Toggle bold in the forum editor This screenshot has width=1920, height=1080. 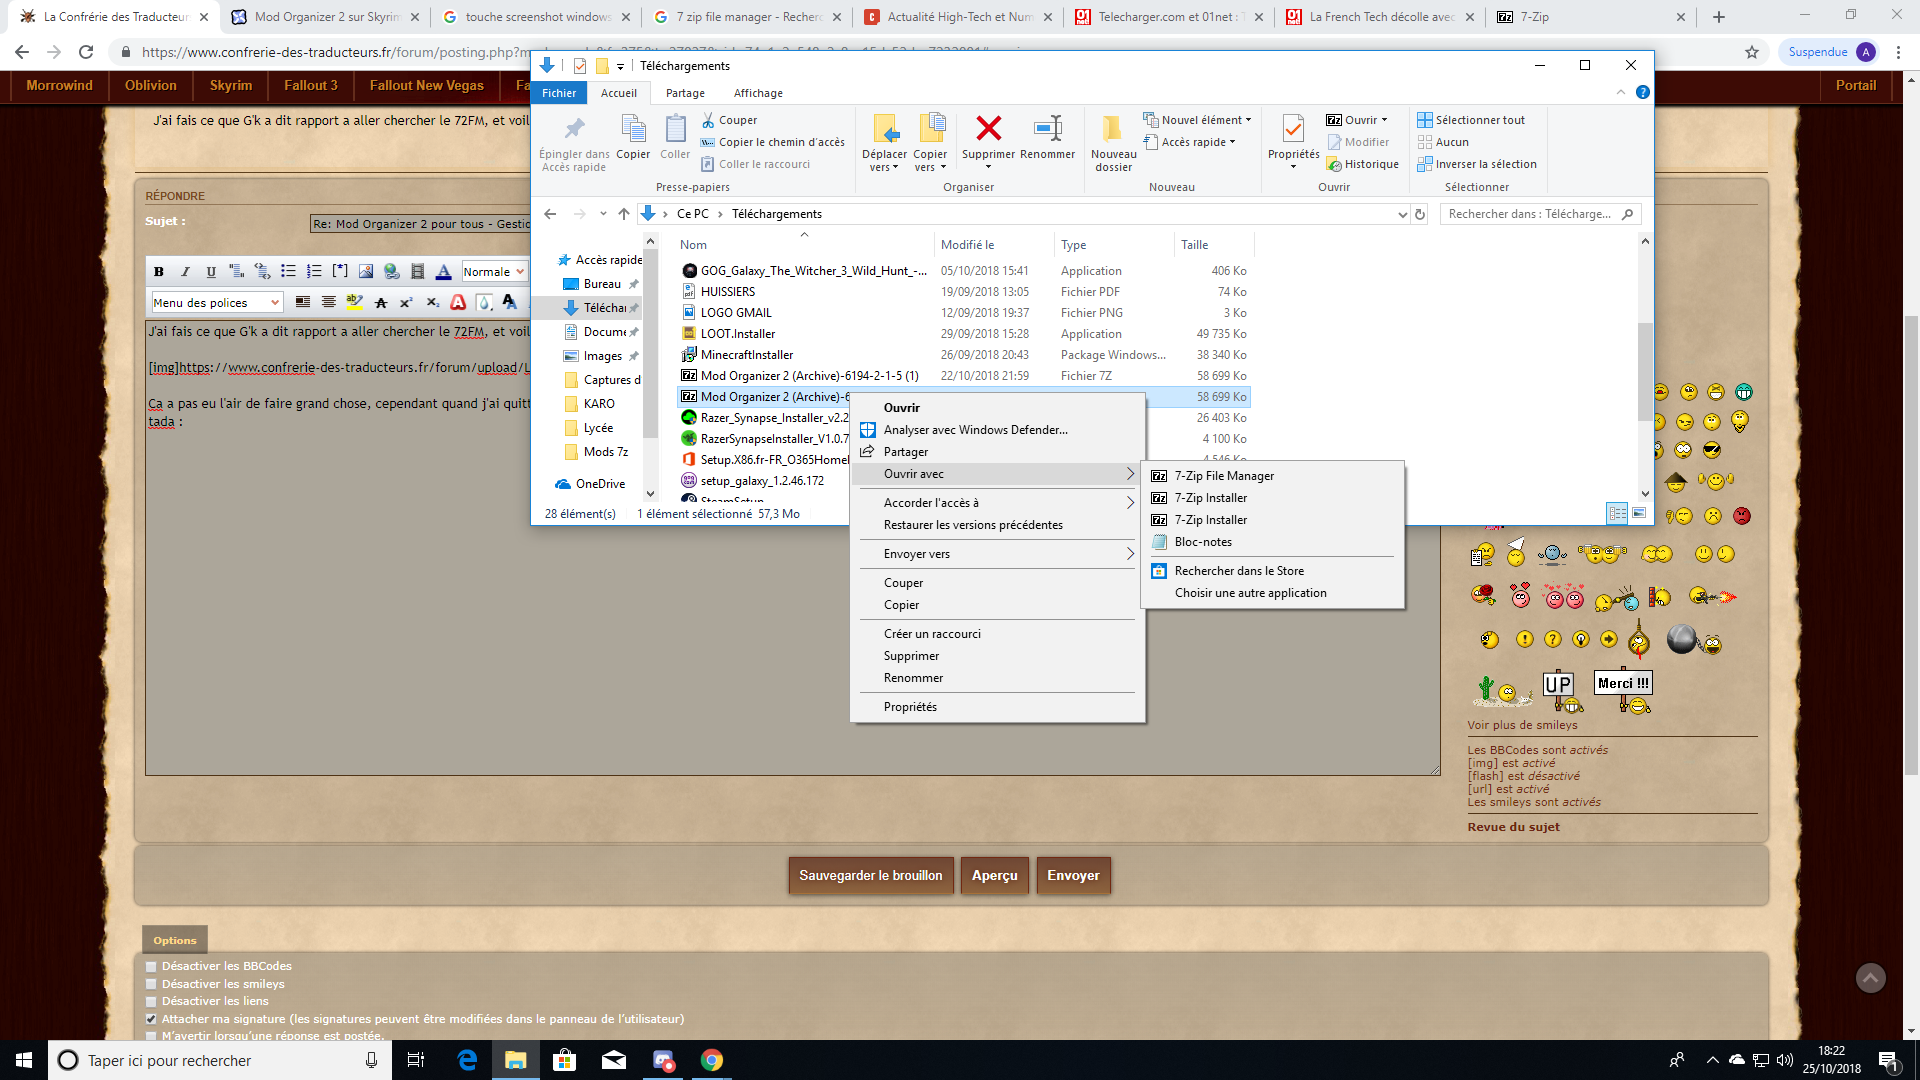tap(158, 272)
